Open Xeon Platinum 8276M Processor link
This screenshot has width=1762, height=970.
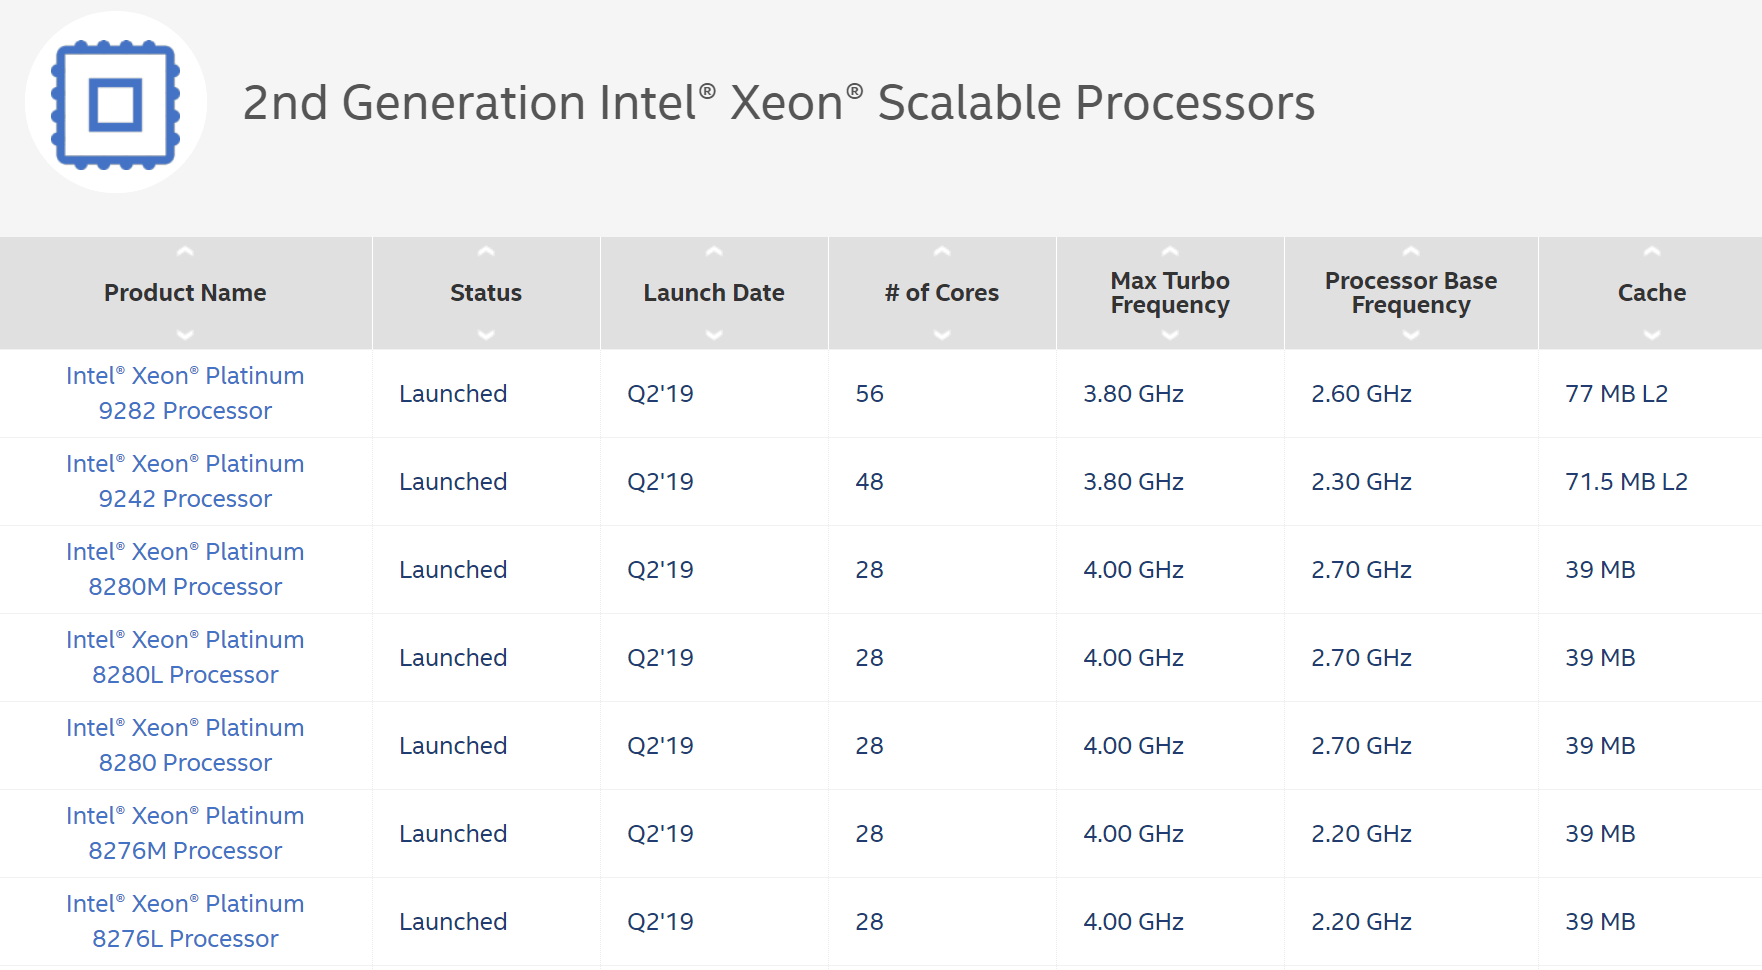tap(185, 833)
